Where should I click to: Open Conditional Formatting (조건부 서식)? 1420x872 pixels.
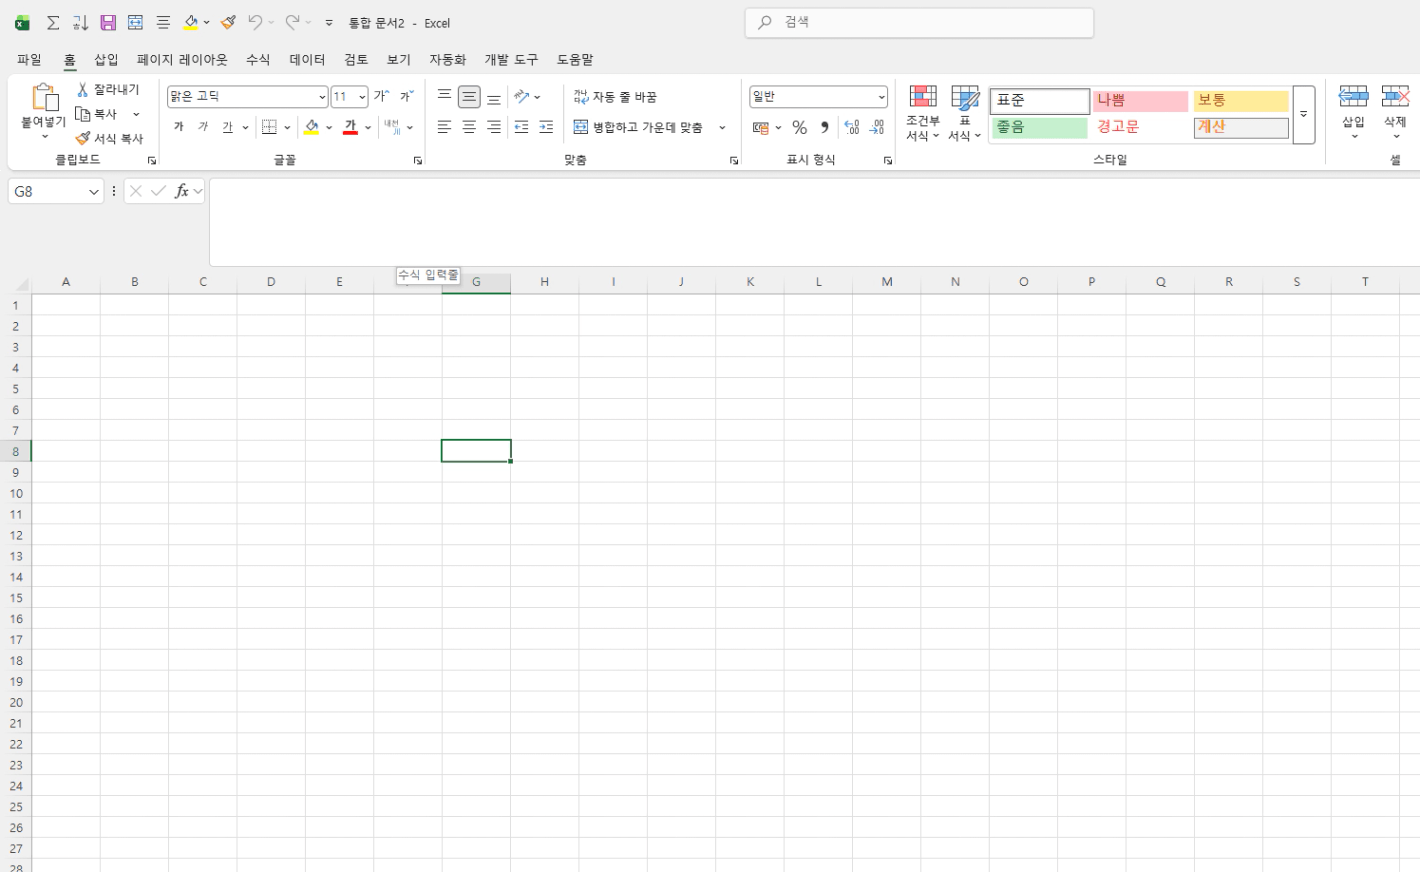click(x=922, y=113)
